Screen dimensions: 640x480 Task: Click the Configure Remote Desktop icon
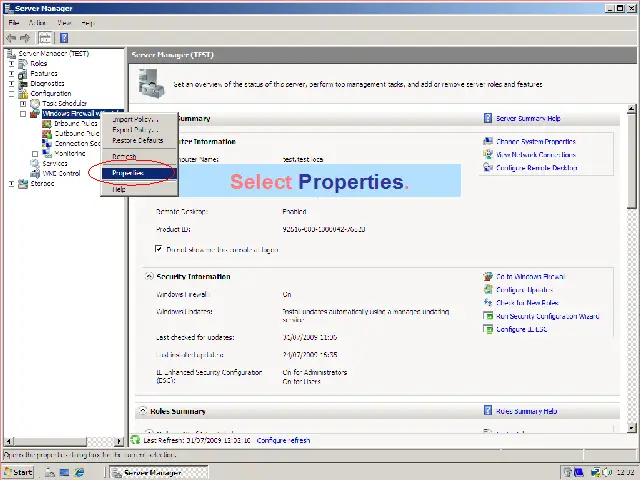(488, 167)
